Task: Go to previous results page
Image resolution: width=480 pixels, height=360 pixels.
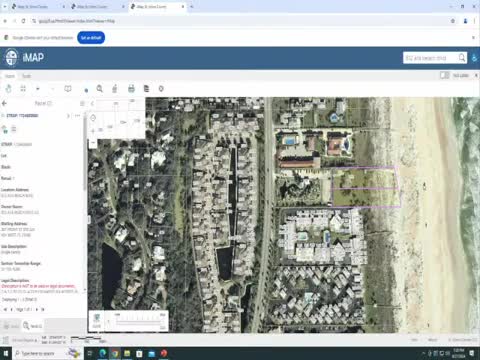Action: pyautogui.click(x=12, y=309)
